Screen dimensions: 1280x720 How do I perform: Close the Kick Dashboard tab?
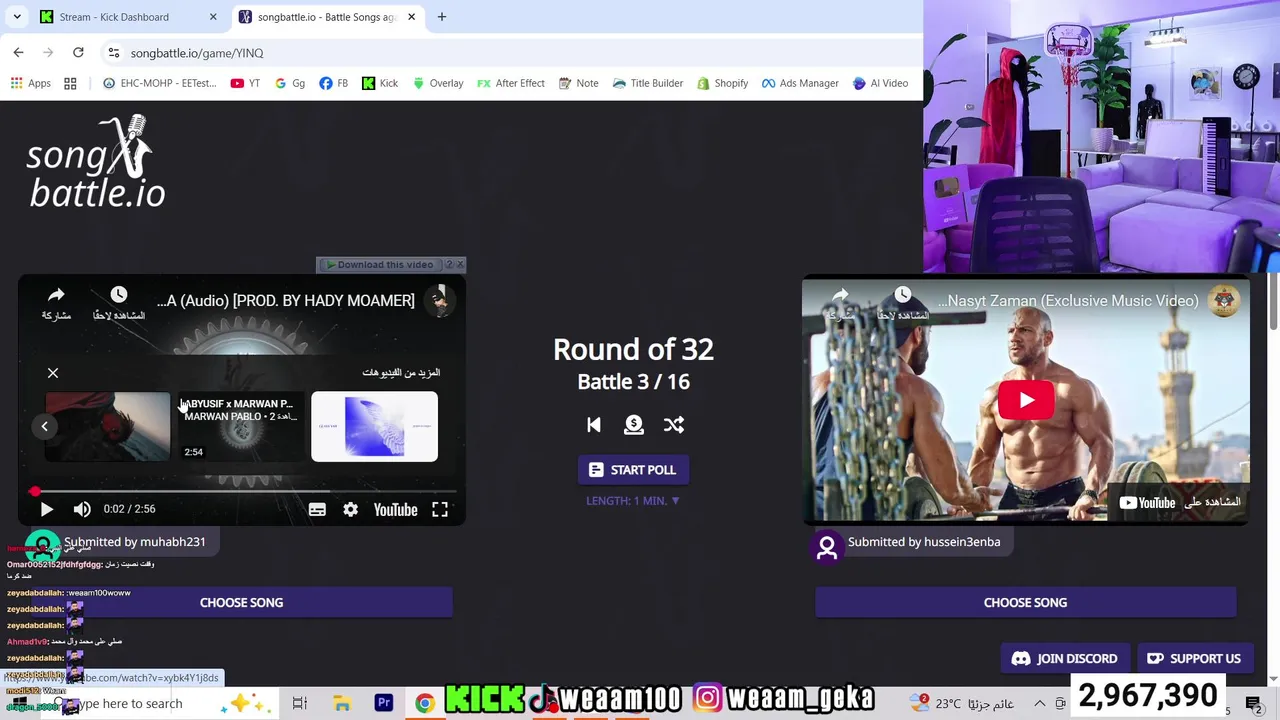point(213,17)
